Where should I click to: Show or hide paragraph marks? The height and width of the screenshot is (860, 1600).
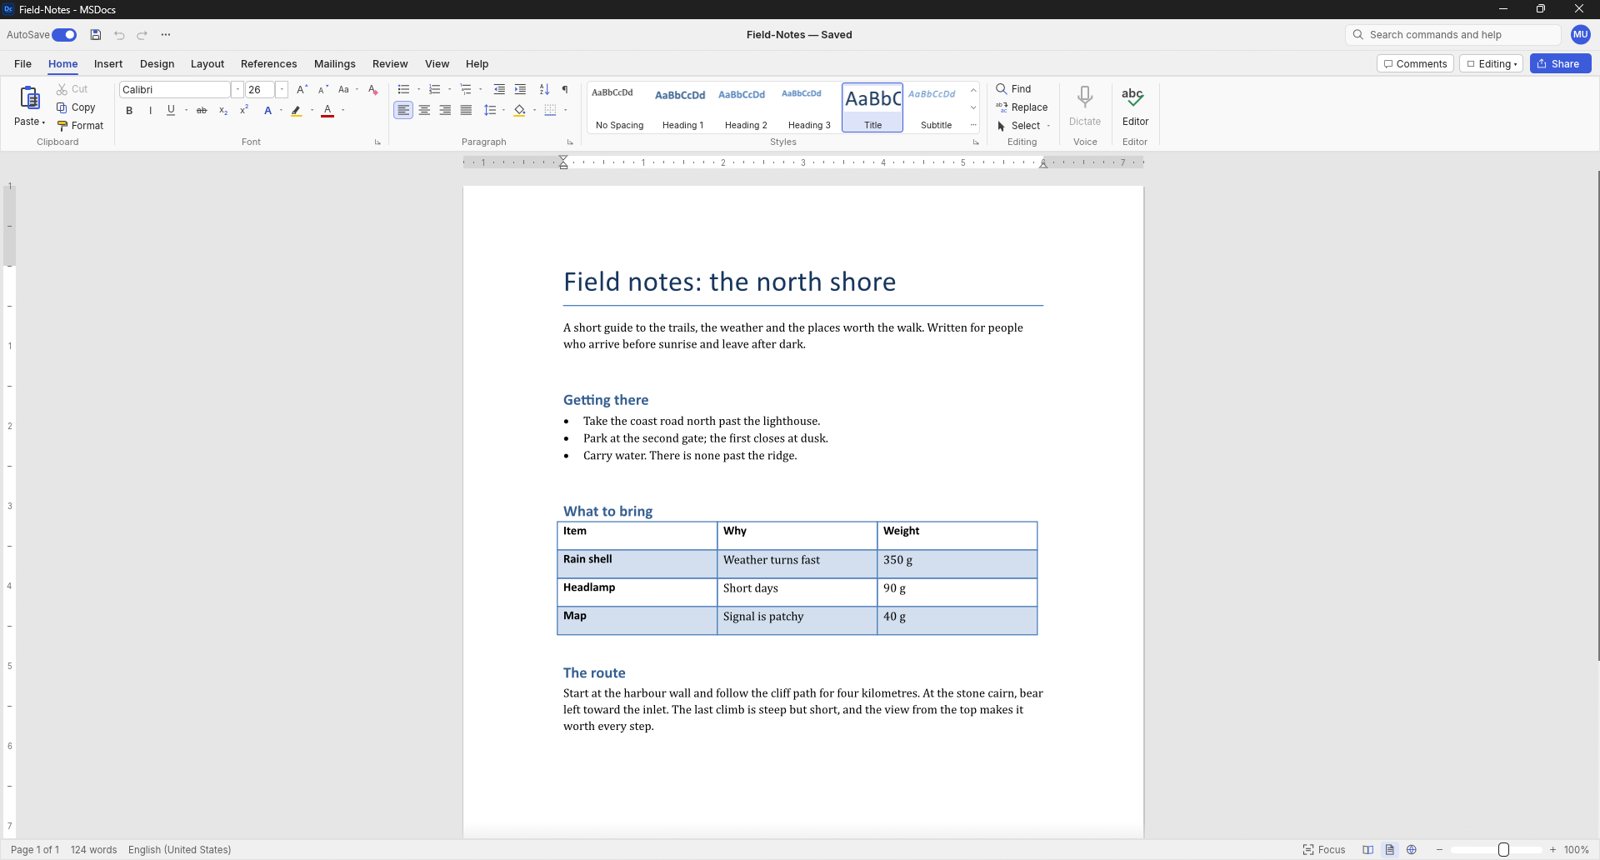click(565, 90)
